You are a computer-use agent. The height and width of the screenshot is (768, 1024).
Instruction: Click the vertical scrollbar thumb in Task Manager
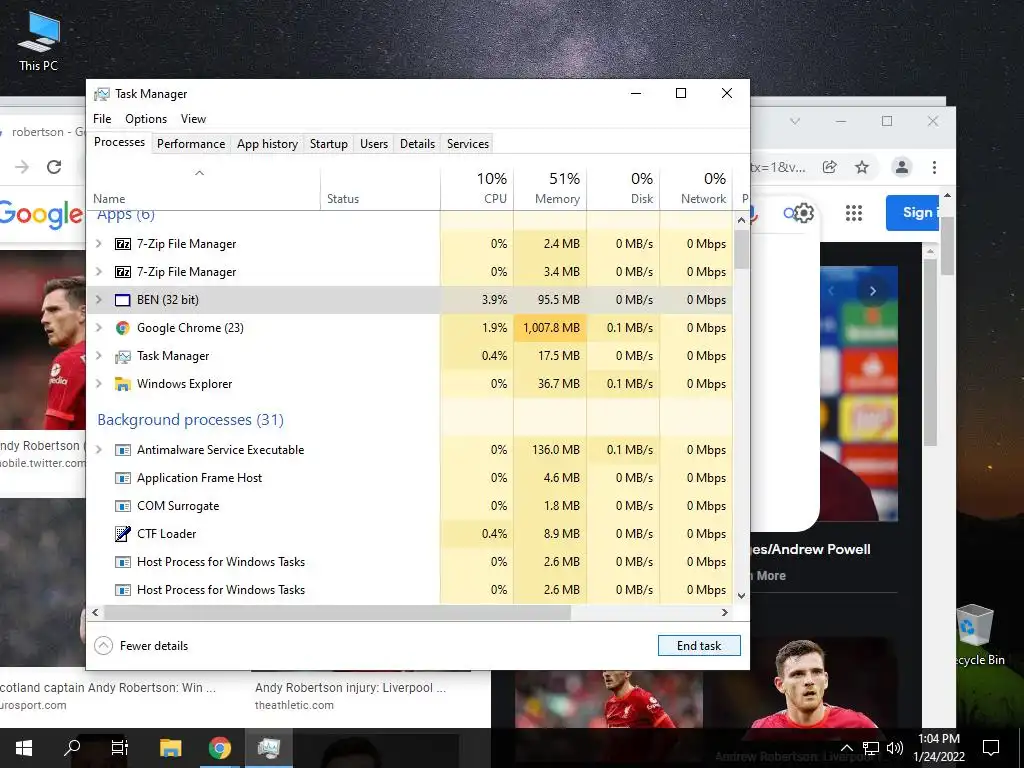[741, 249]
